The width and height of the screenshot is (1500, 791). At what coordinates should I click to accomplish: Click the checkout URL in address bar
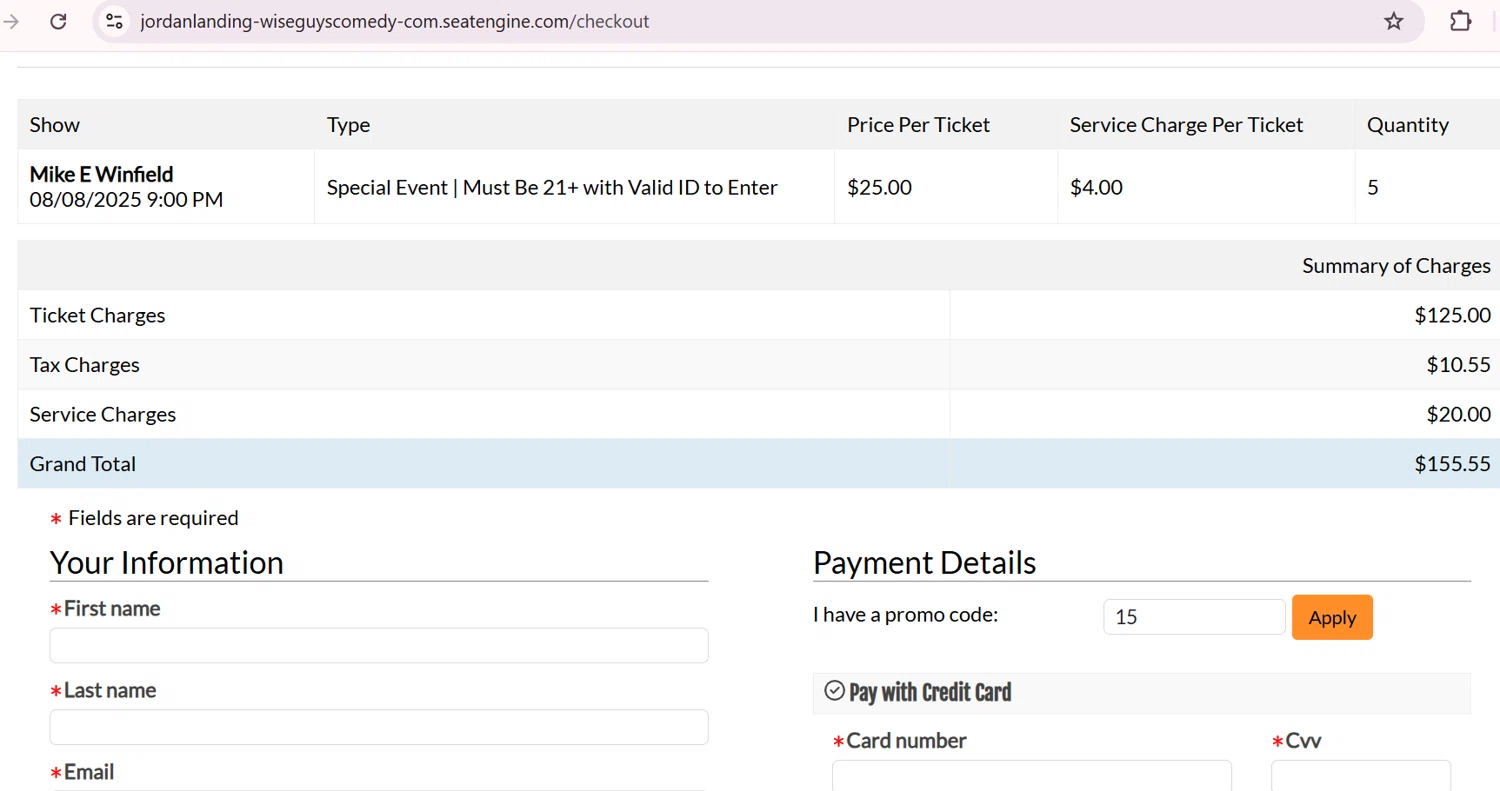(x=395, y=21)
